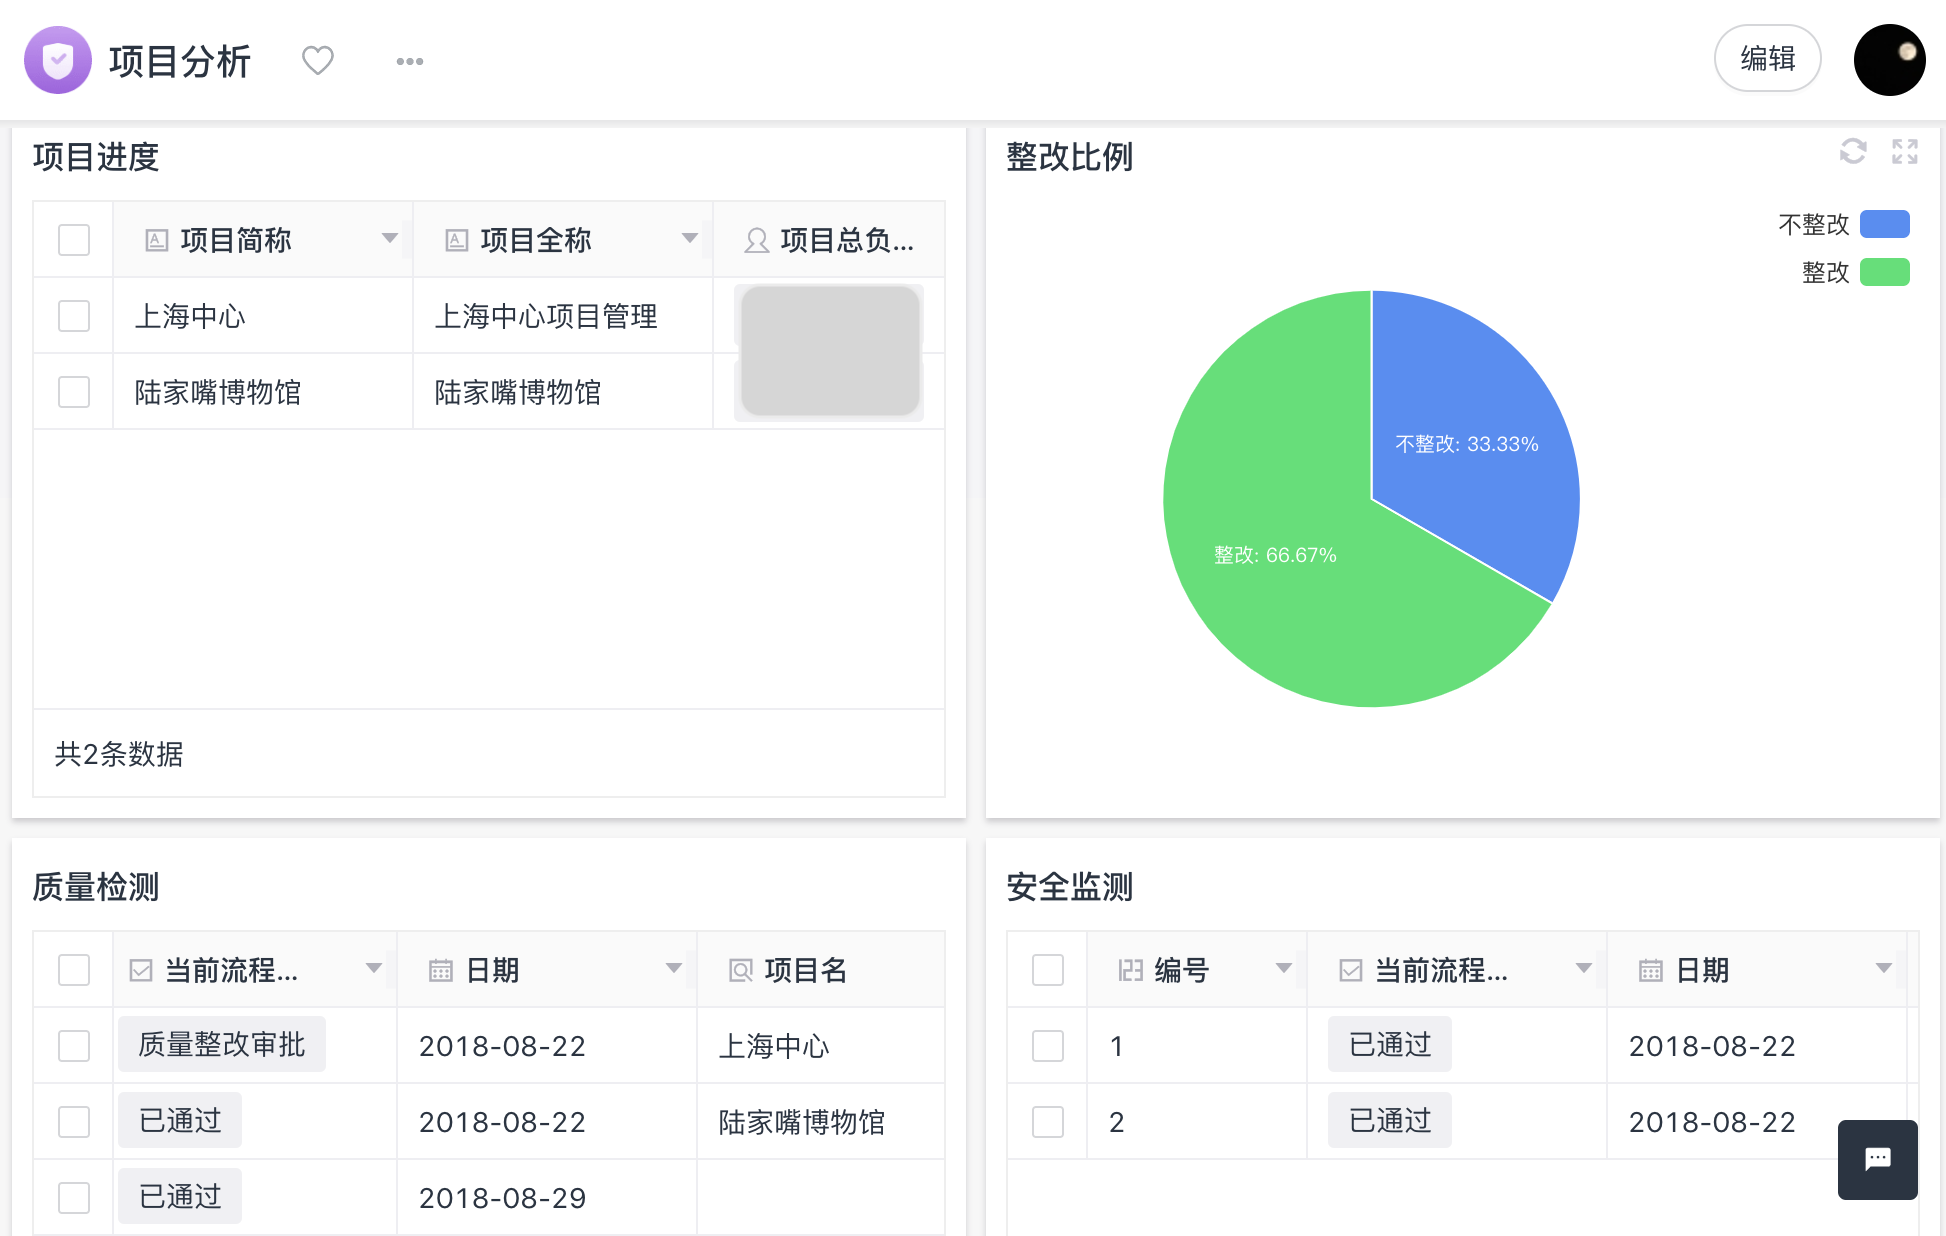1946x1236 pixels.
Task: Click 2018-08-22 date in safety row 2
Action: pos(1712,1122)
